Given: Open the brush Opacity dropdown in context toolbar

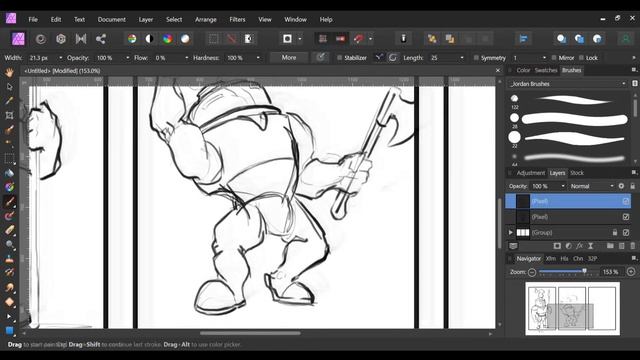Looking at the screenshot, I should pyautogui.click(x=127, y=58).
